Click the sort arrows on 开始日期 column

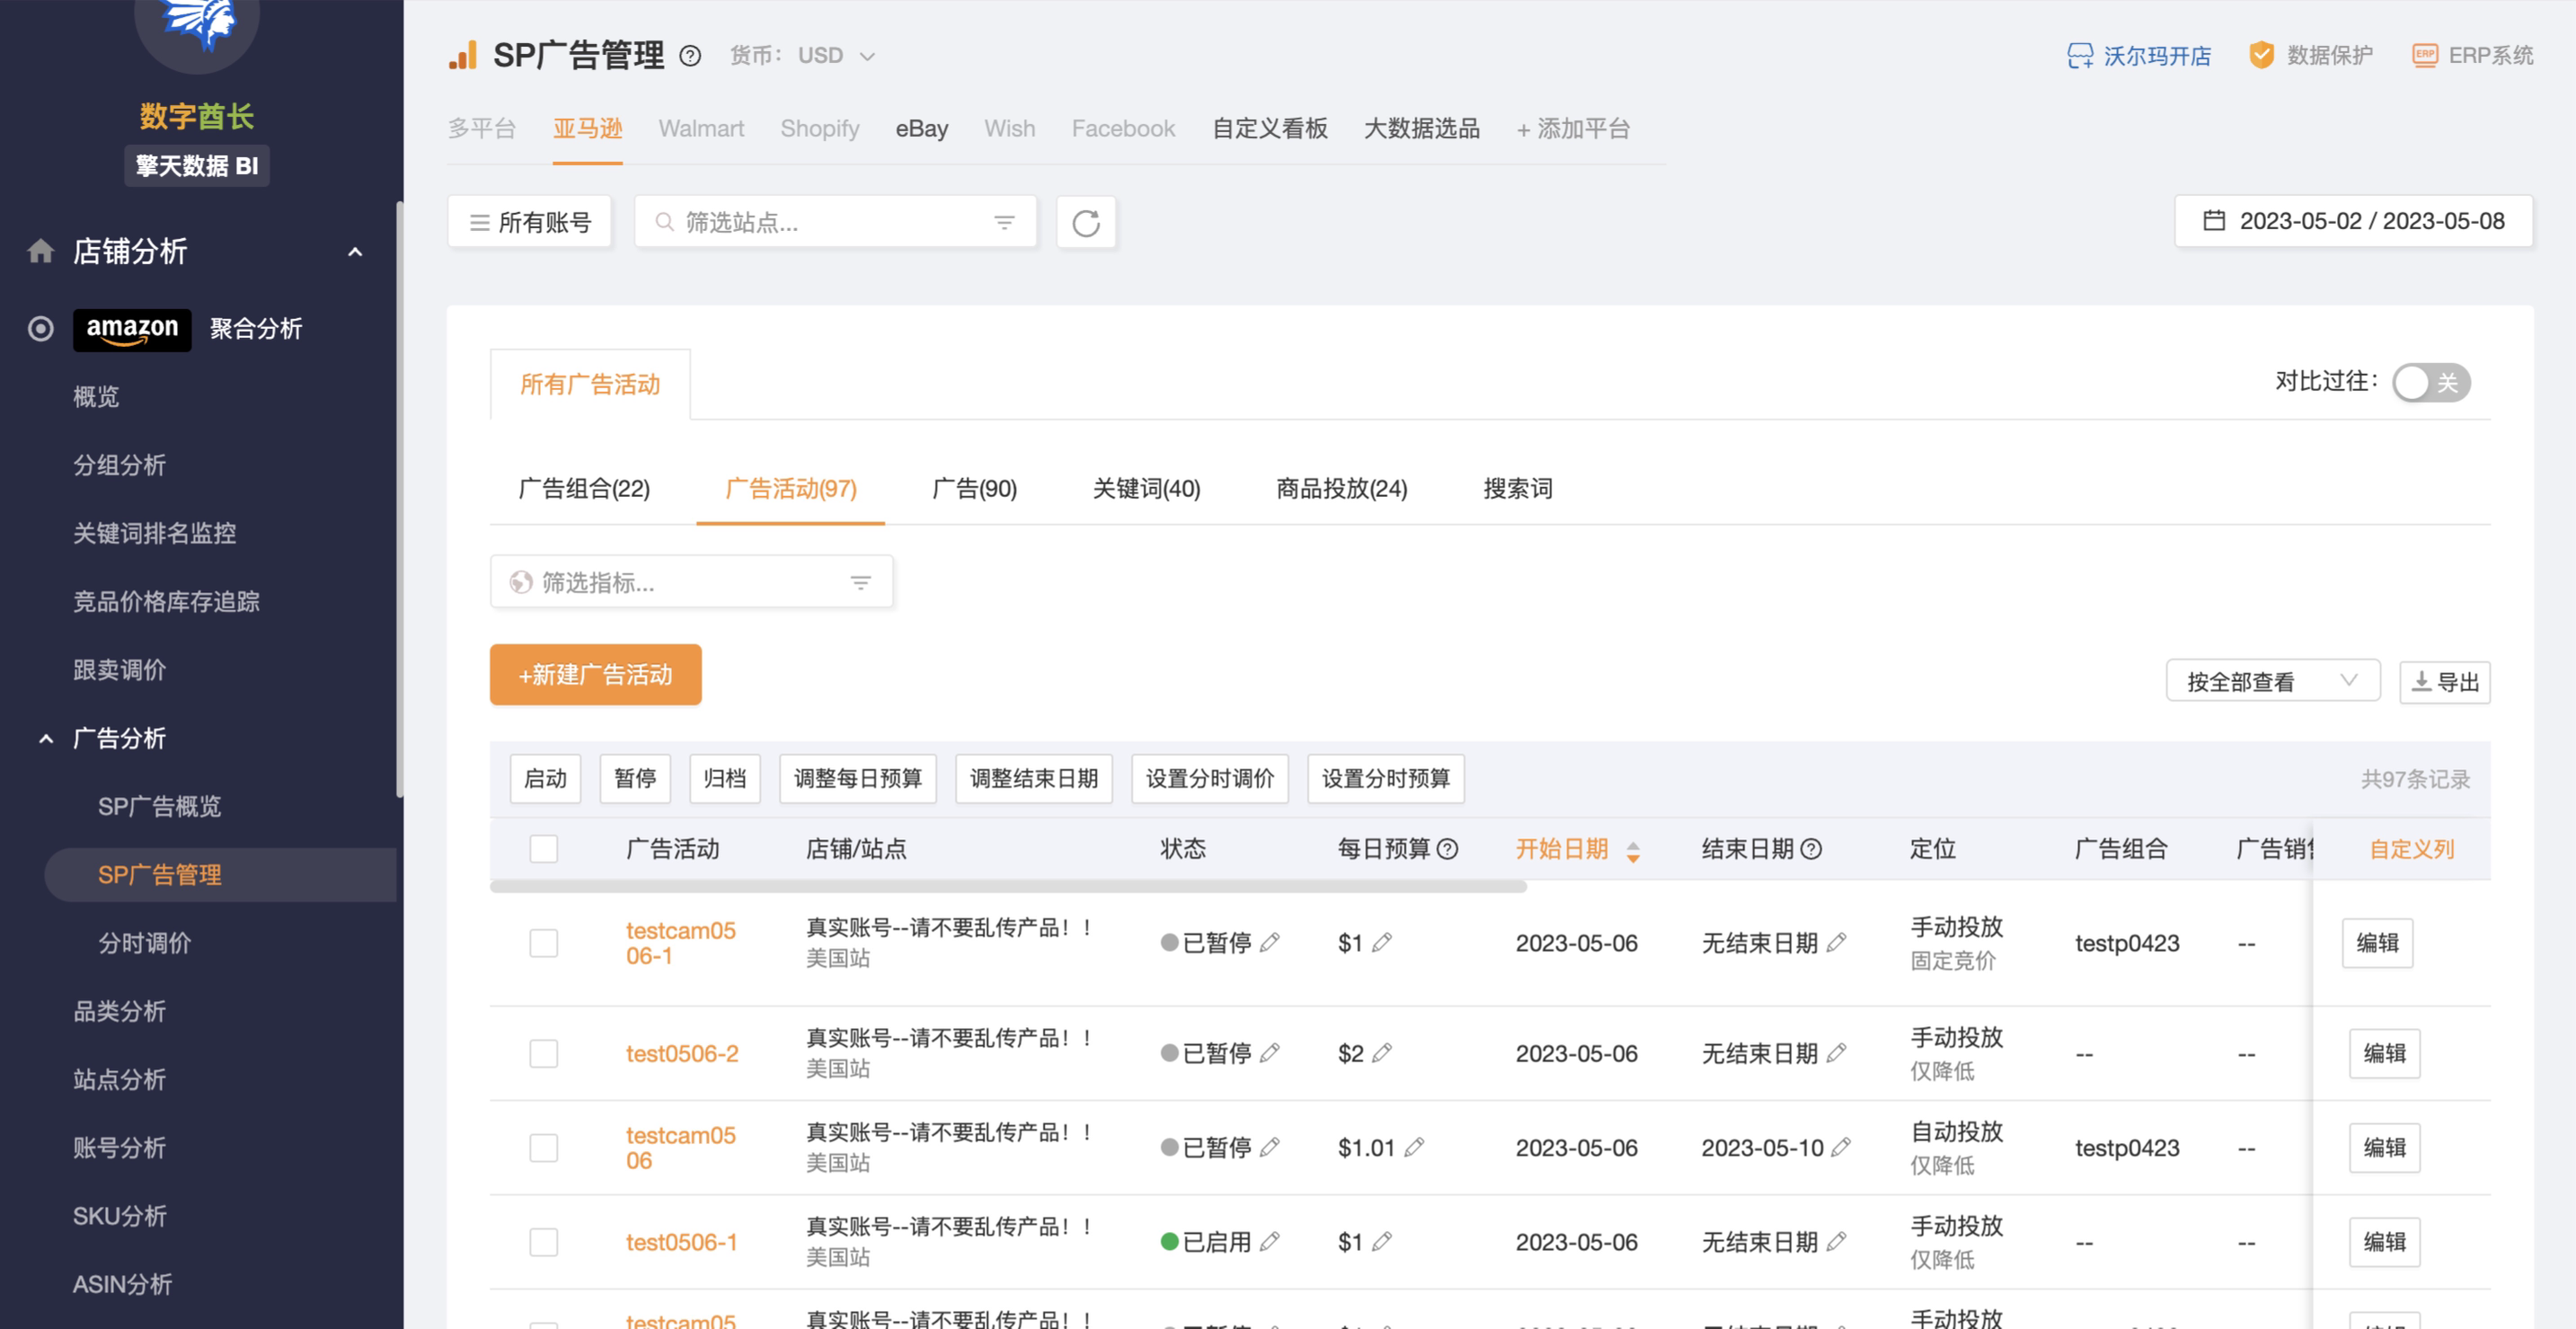click(x=1633, y=851)
